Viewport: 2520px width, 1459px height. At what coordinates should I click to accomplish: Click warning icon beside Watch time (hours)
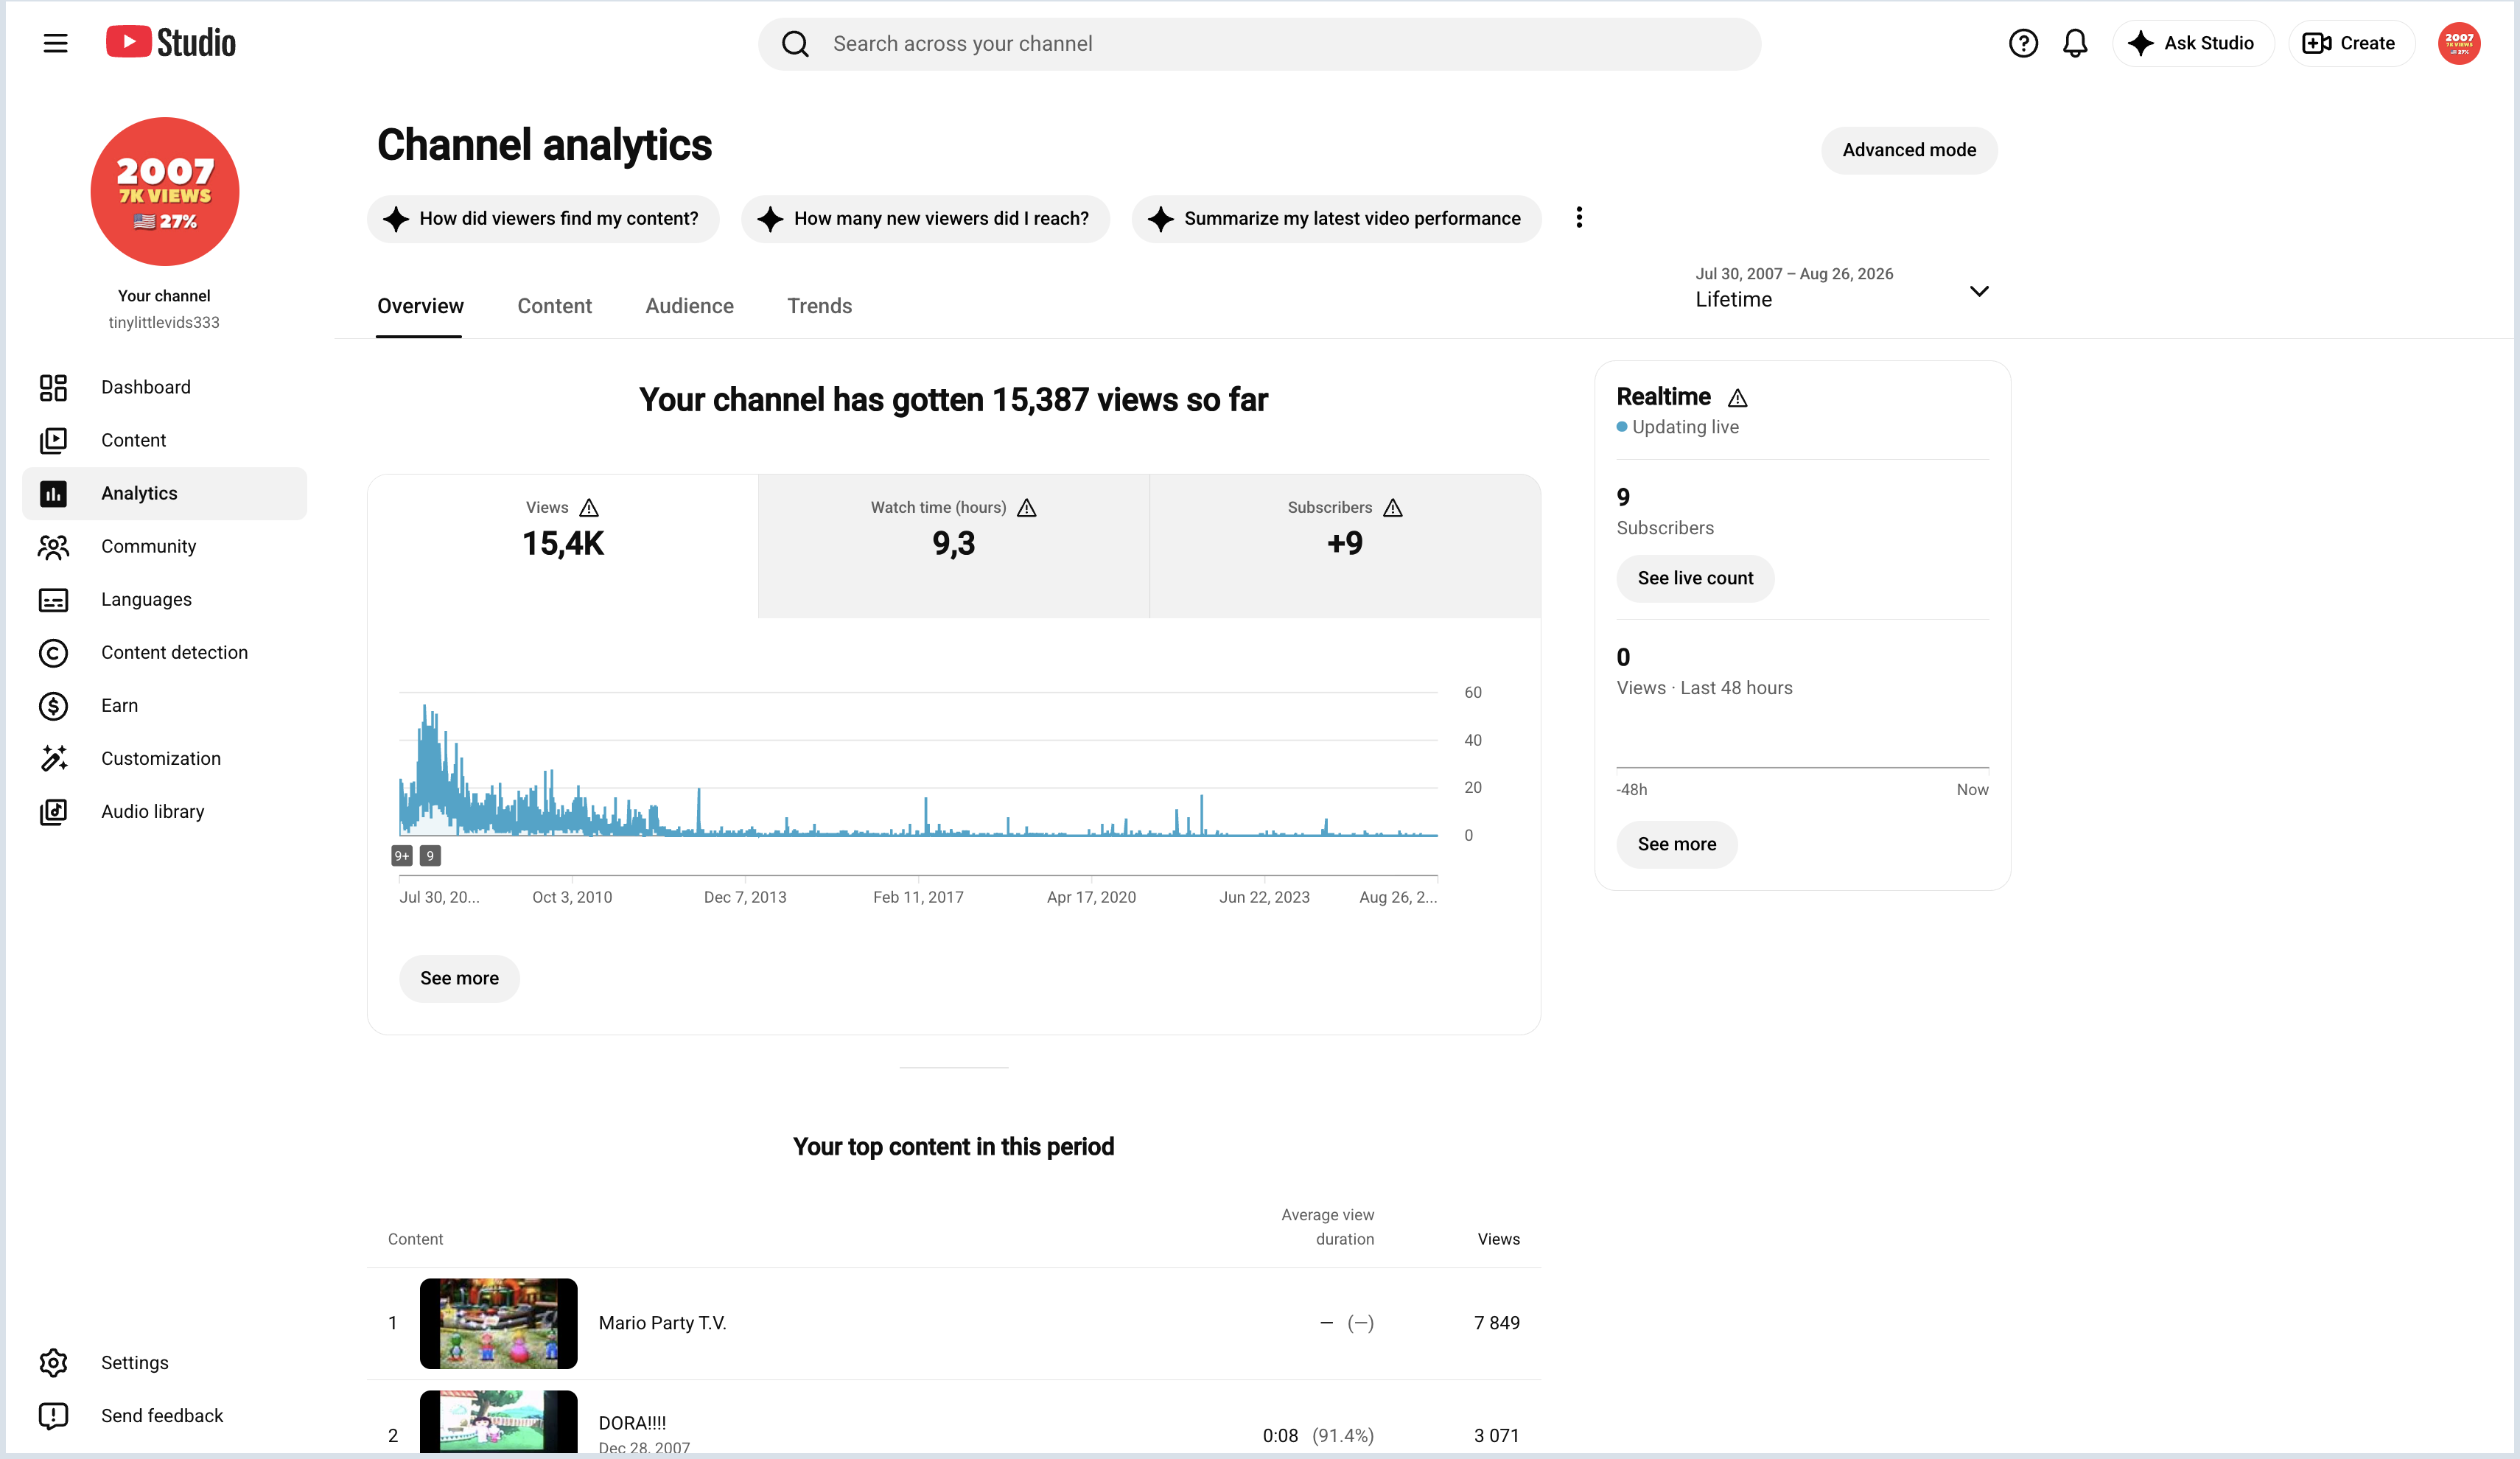[1027, 508]
